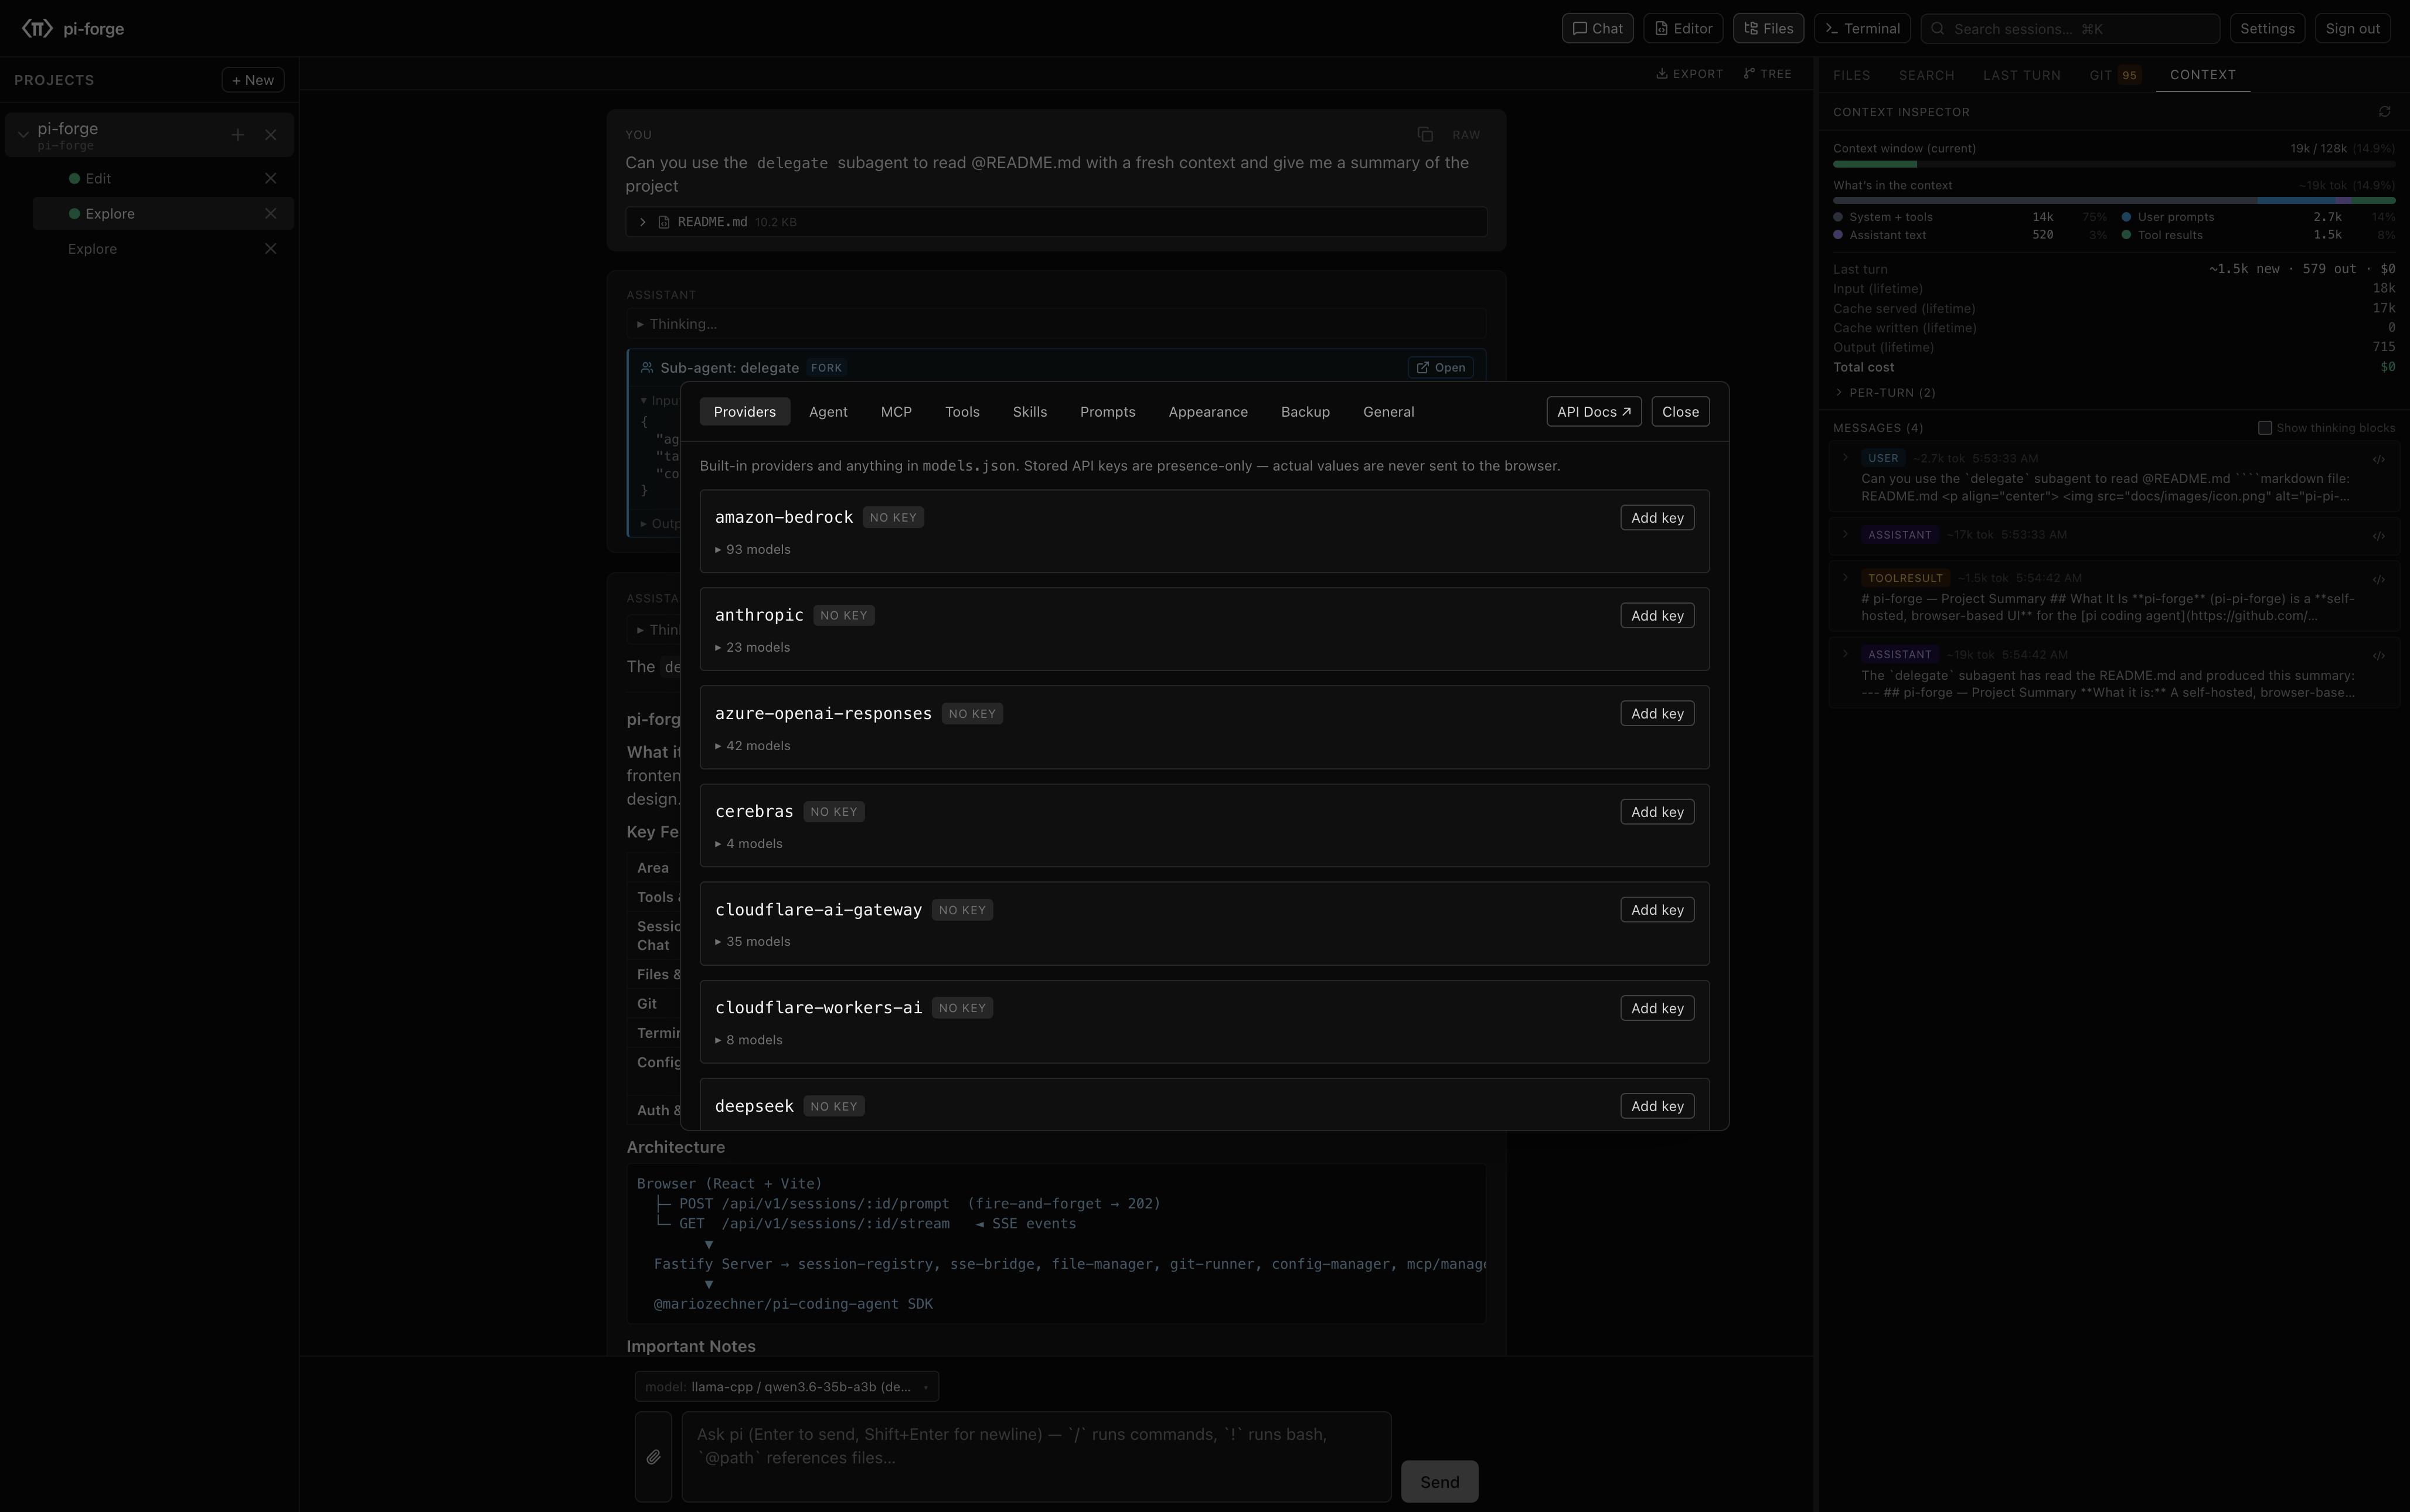Click the paperclip attach icon
This screenshot has height=1512, width=2410.
click(x=653, y=1457)
